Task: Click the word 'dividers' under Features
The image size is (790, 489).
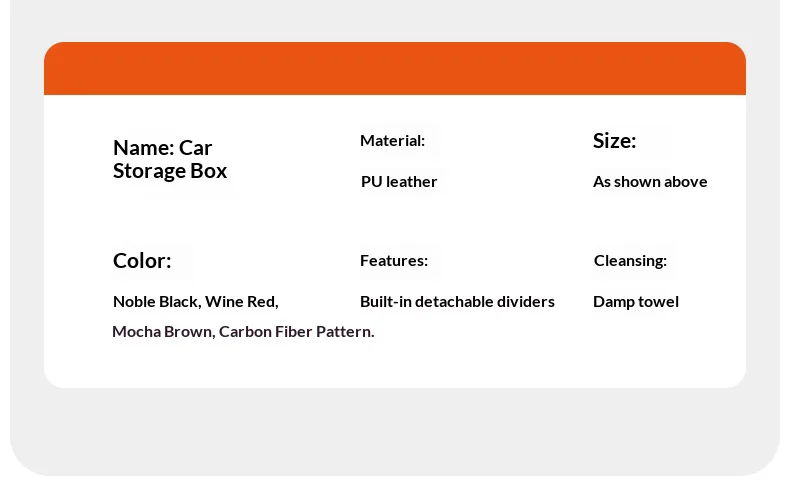Action: tap(527, 302)
